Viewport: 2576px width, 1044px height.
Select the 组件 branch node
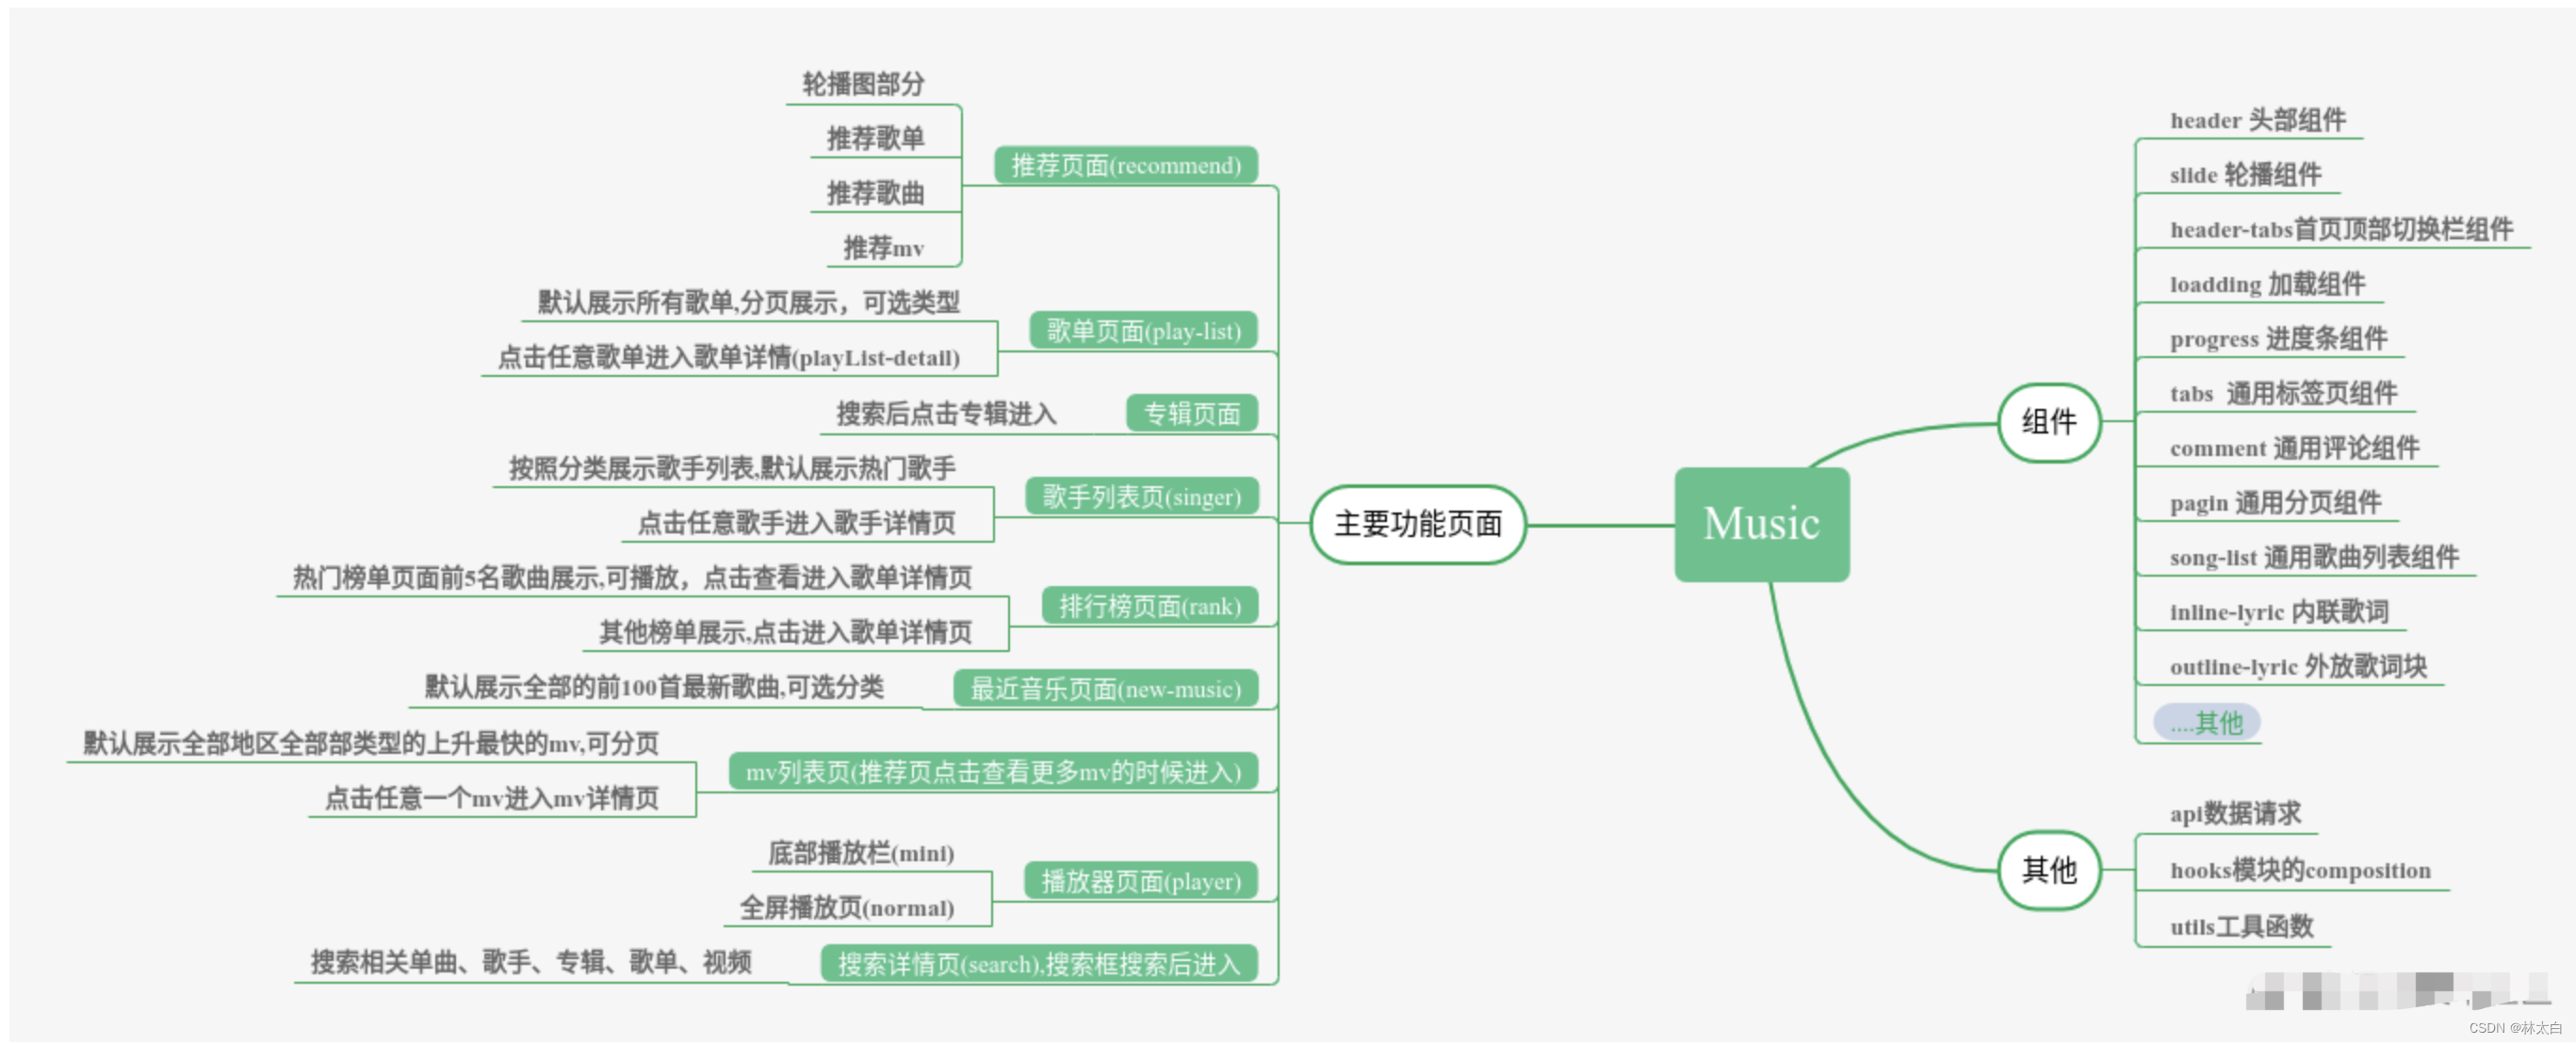point(2049,423)
